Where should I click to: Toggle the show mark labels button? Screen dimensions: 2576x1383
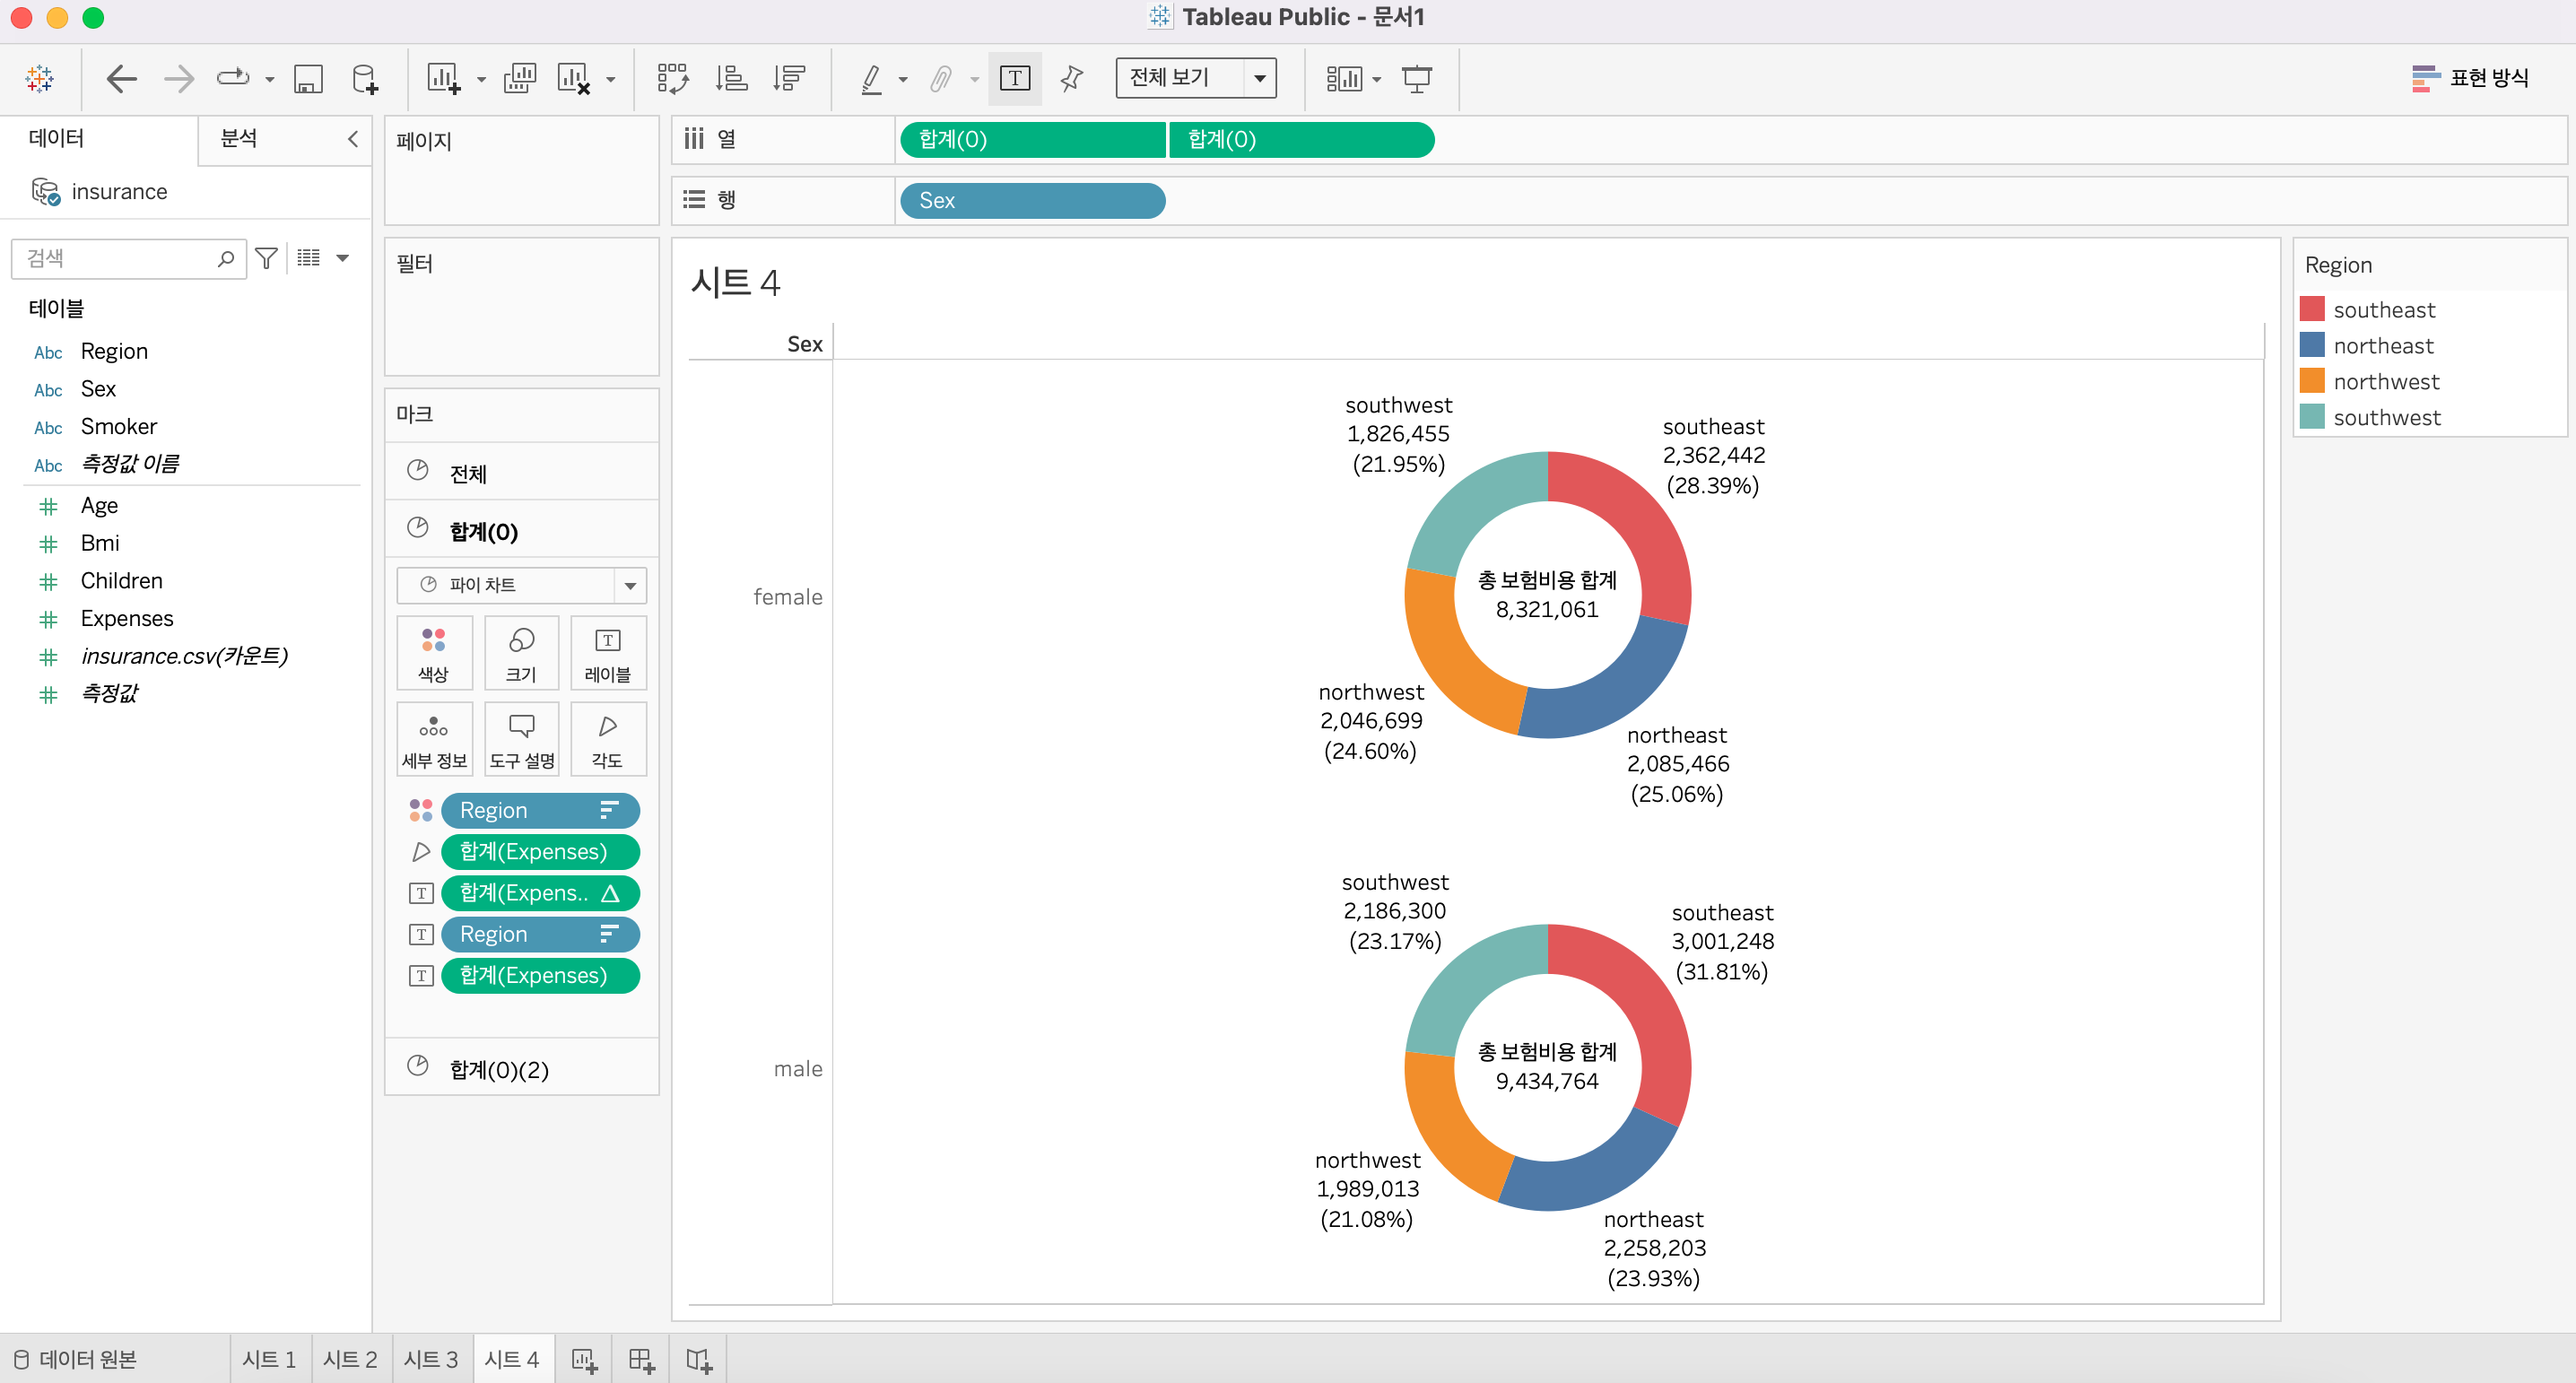pos(1014,78)
